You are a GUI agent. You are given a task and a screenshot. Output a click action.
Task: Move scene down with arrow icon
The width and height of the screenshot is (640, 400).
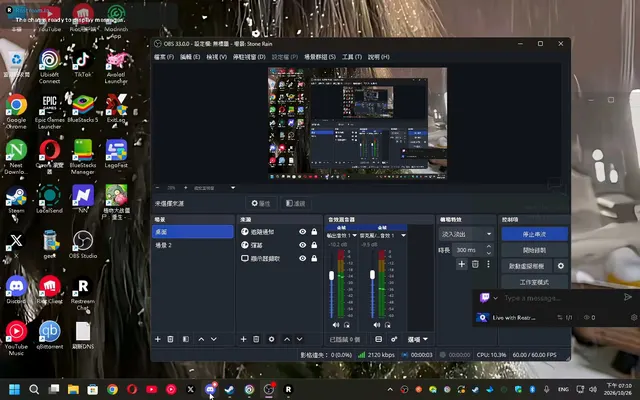[x=214, y=339]
